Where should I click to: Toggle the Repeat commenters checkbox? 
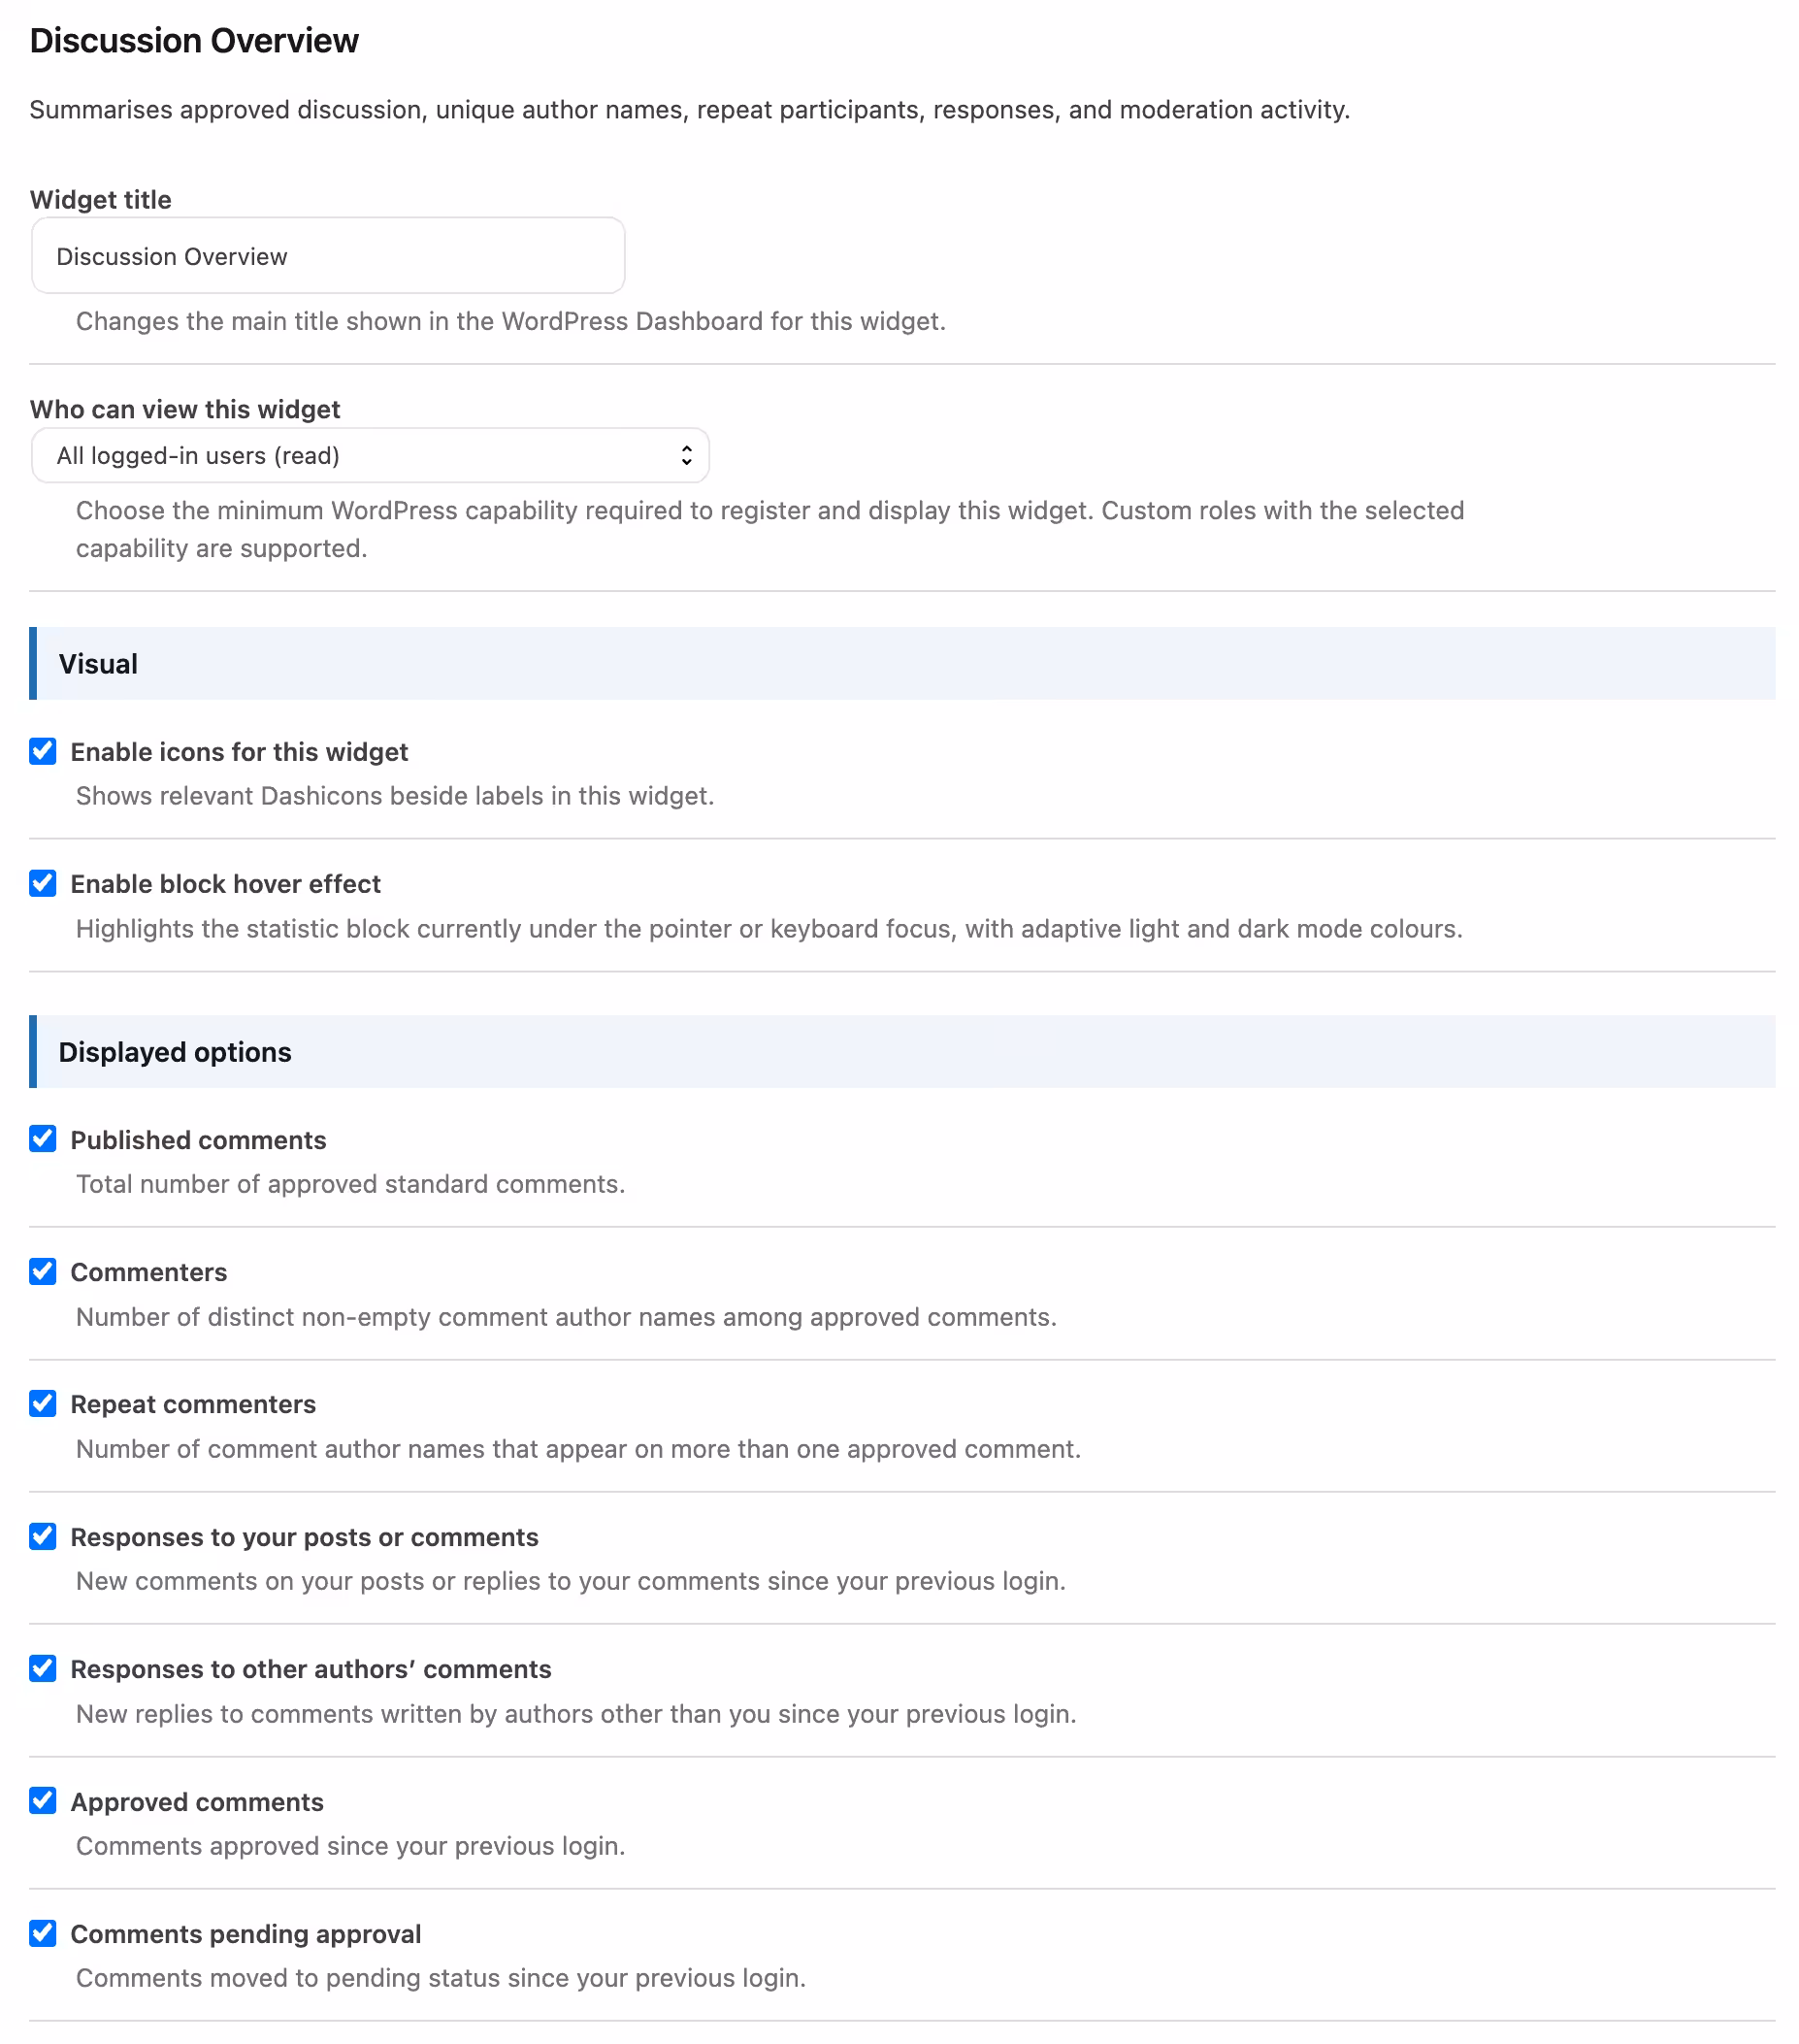[43, 1403]
